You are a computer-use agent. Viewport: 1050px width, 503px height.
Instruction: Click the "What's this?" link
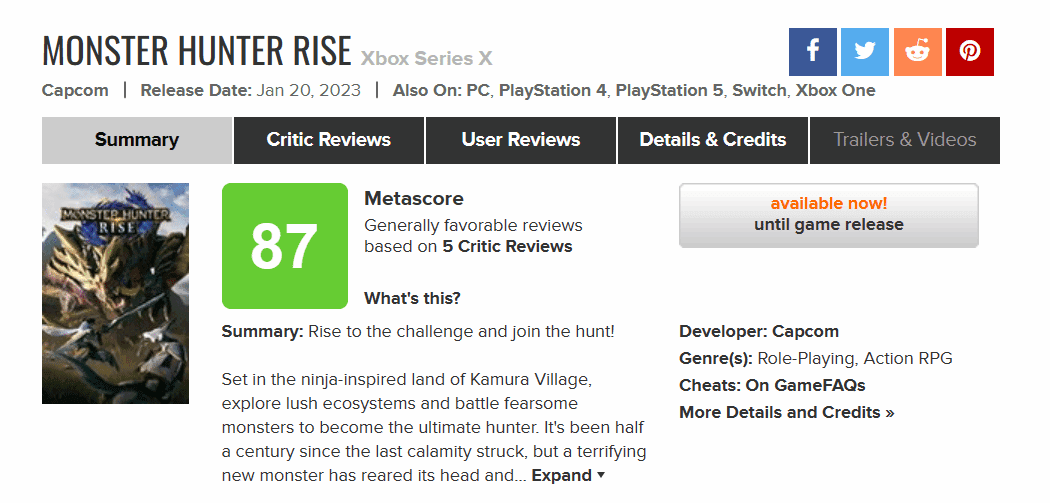click(412, 298)
